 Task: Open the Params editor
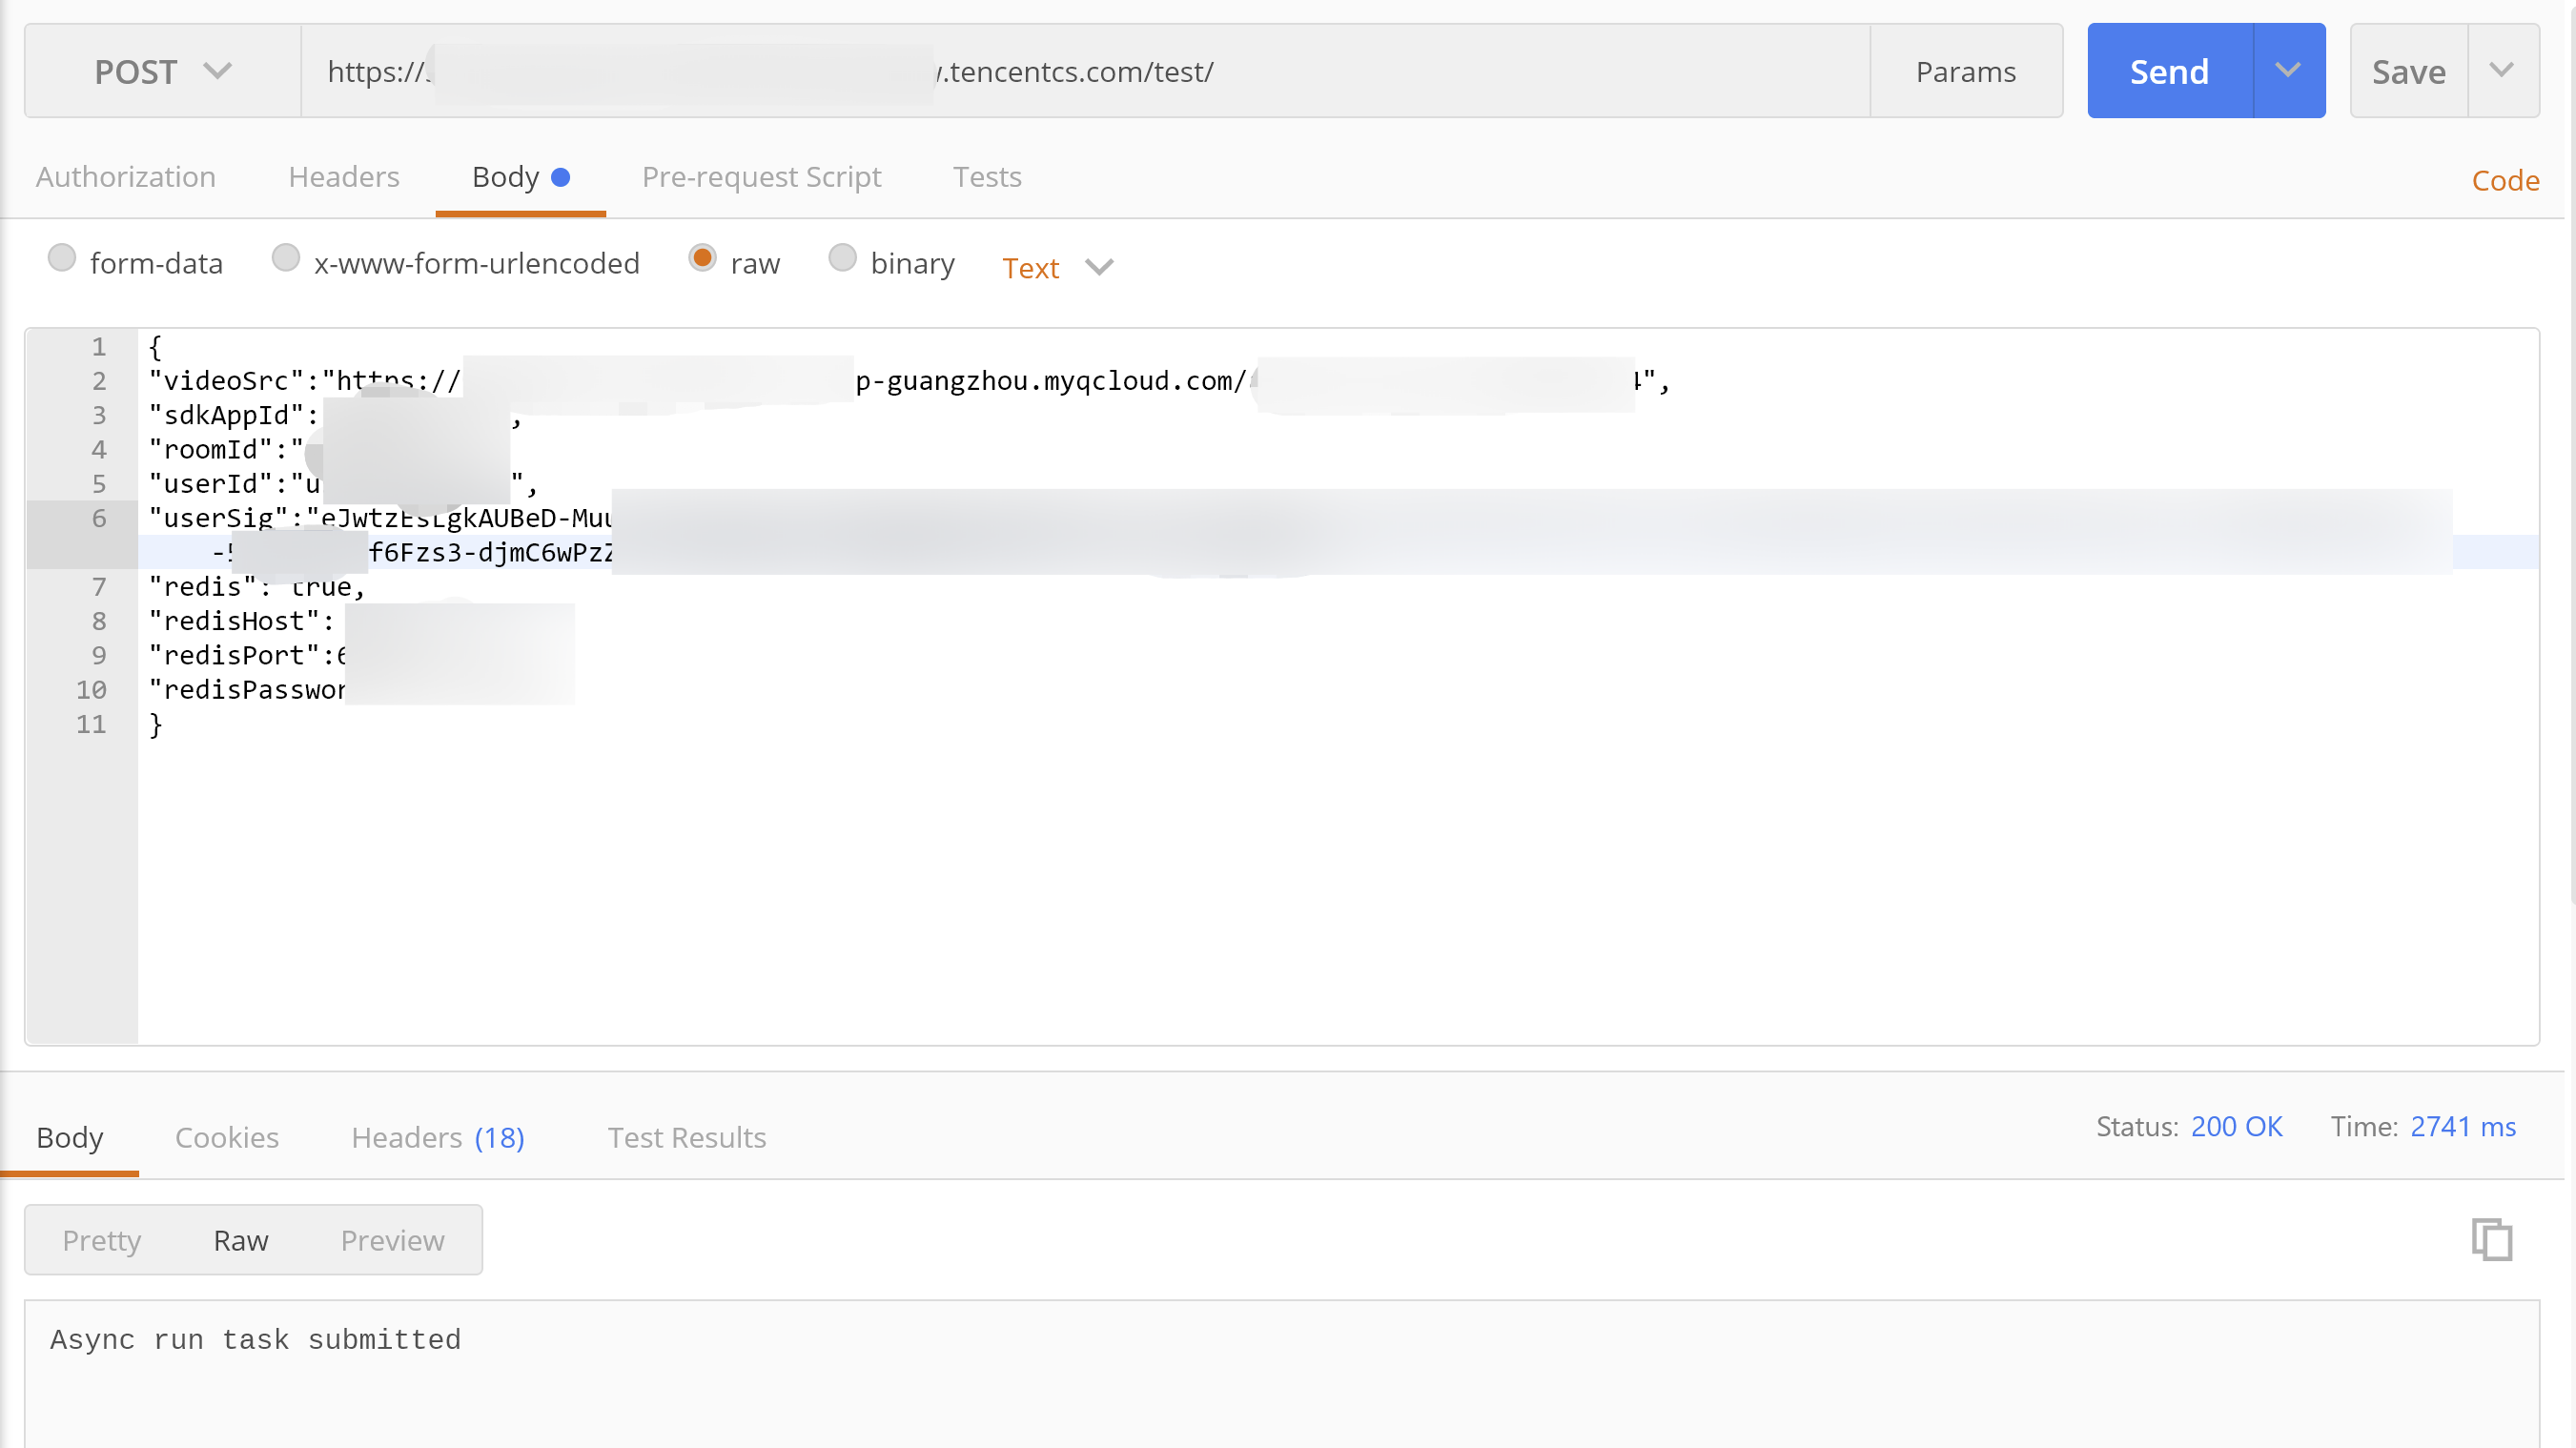(x=1966, y=71)
